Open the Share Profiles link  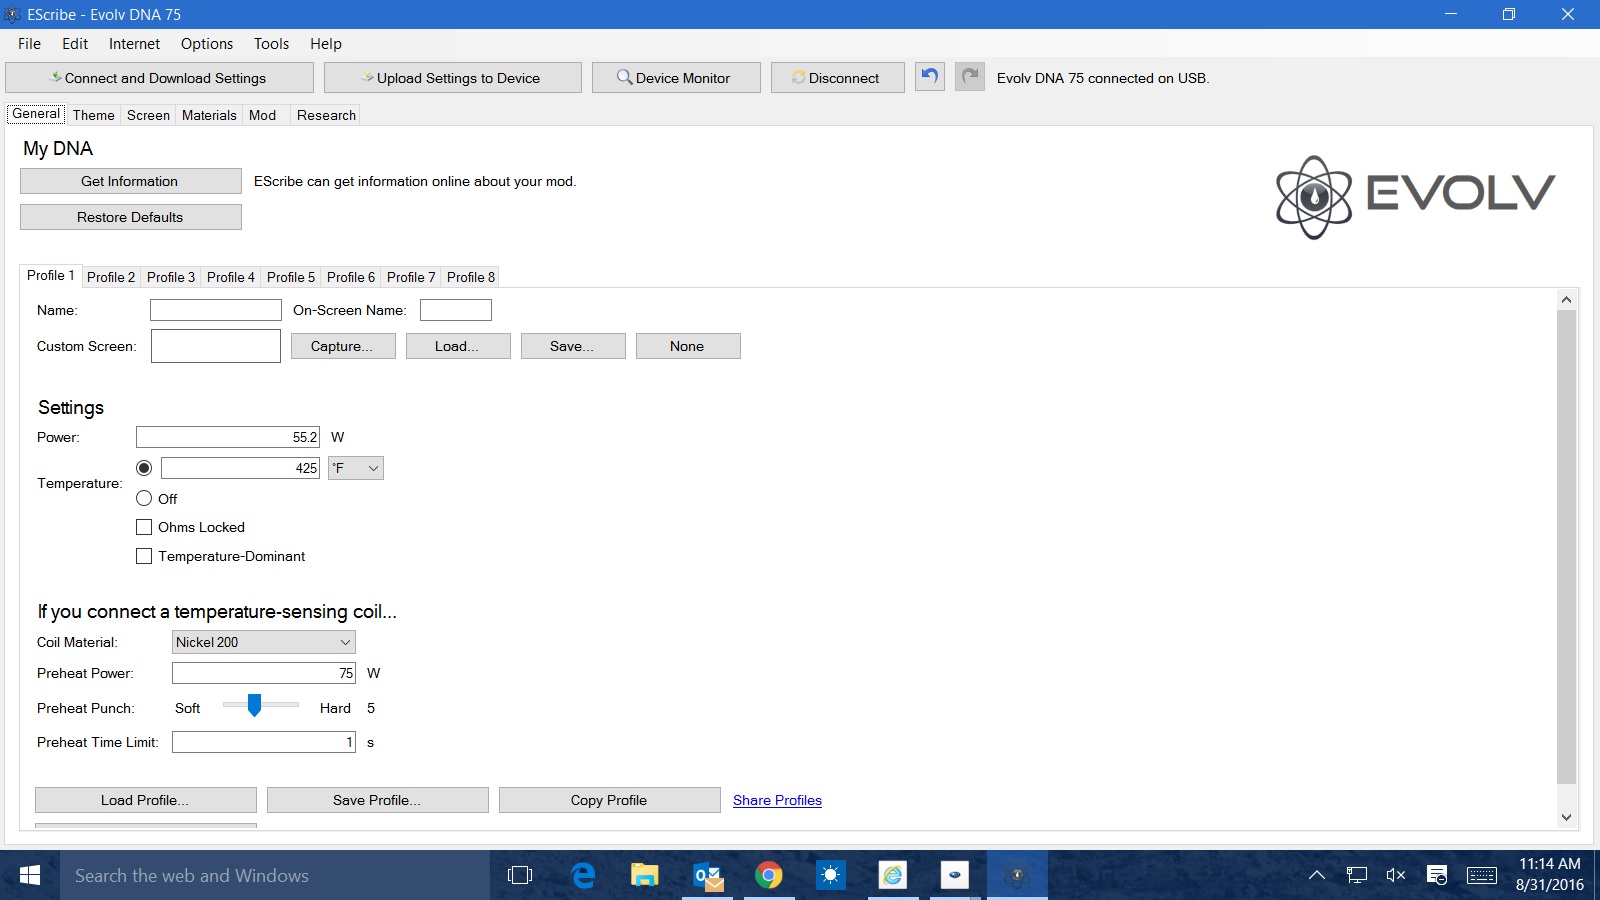click(777, 800)
